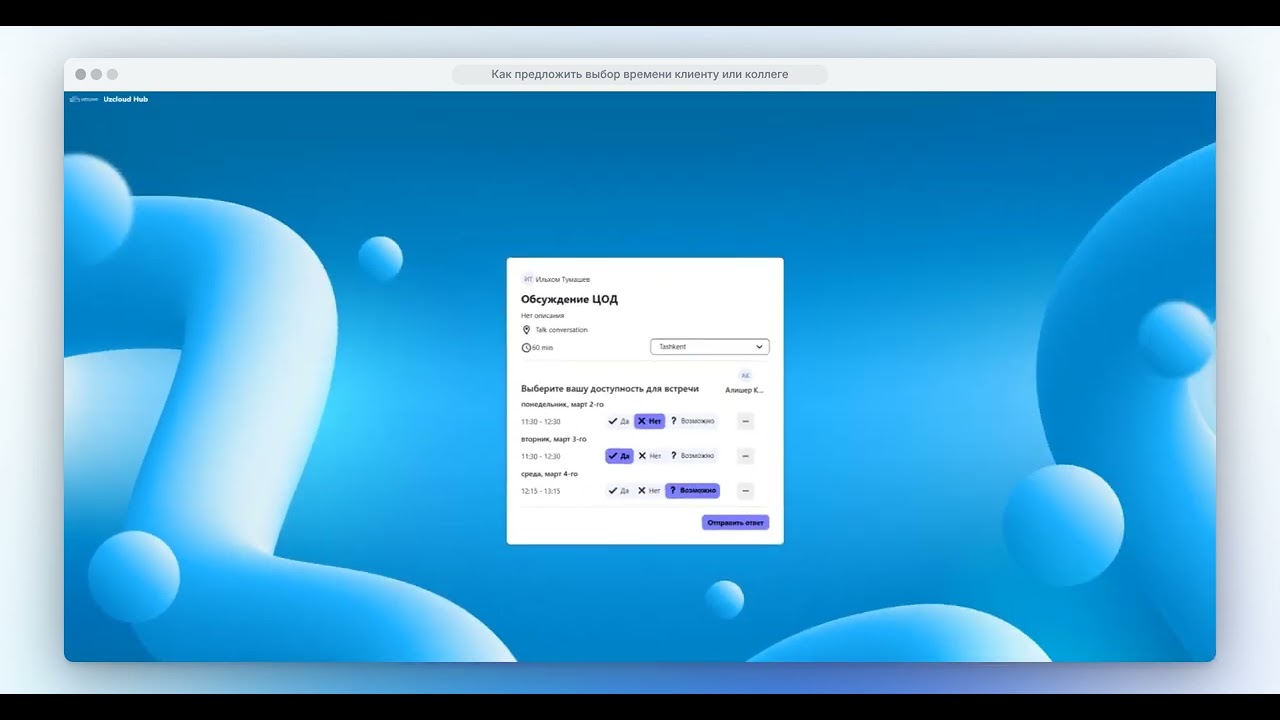Click the ИТ organizer avatar
This screenshot has height=720, width=1280.
527,279
